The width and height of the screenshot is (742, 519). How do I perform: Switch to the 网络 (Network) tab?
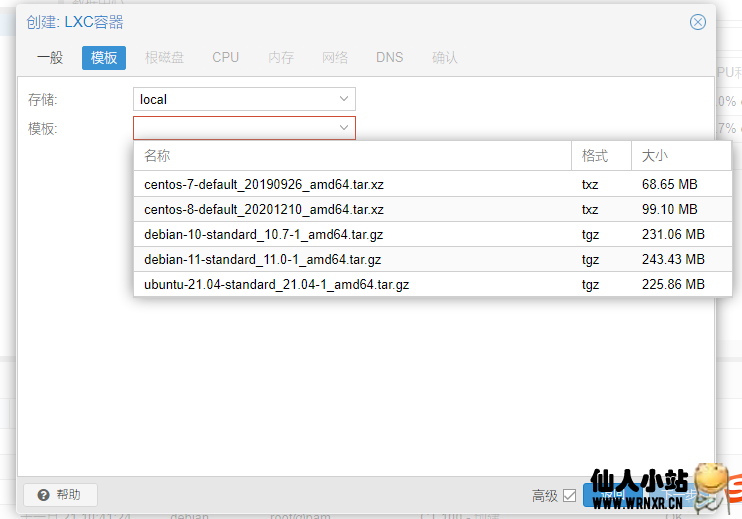click(x=335, y=57)
